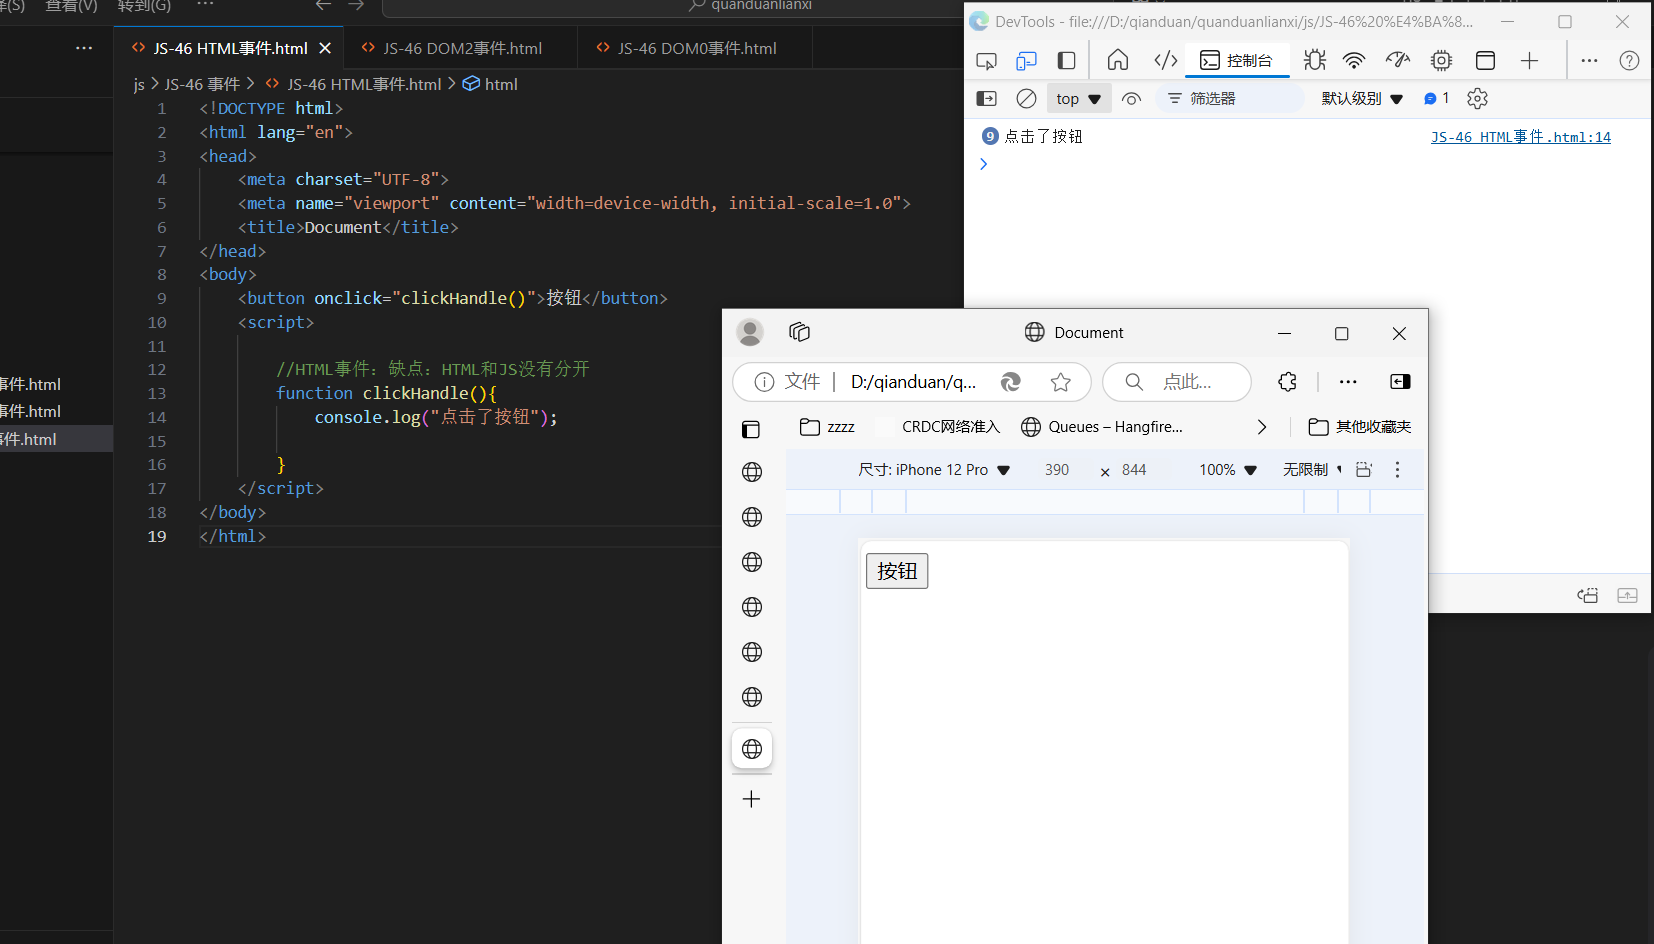
Task: Open DevTools help question mark
Action: (1629, 61)
